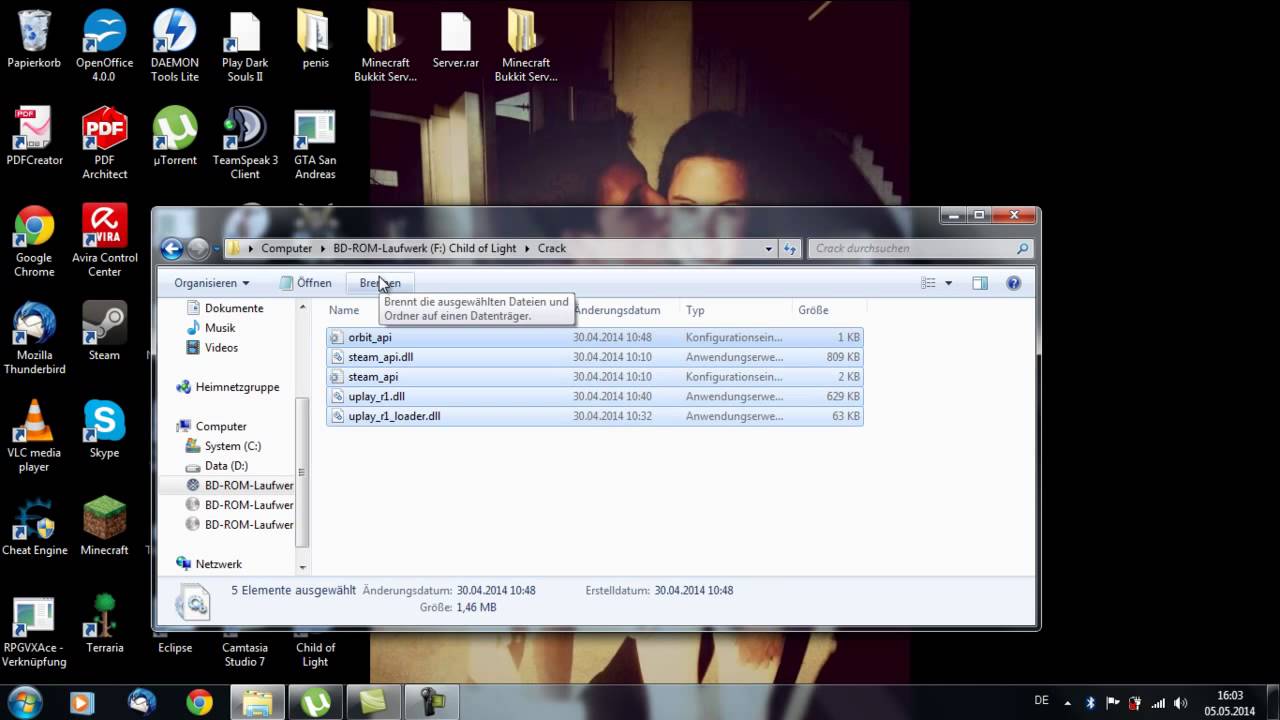This screenshot has width=1280, height=720.
Task: Open Papierkorb desktop icon
Action: pyautogui.click(x=34, y=40)
